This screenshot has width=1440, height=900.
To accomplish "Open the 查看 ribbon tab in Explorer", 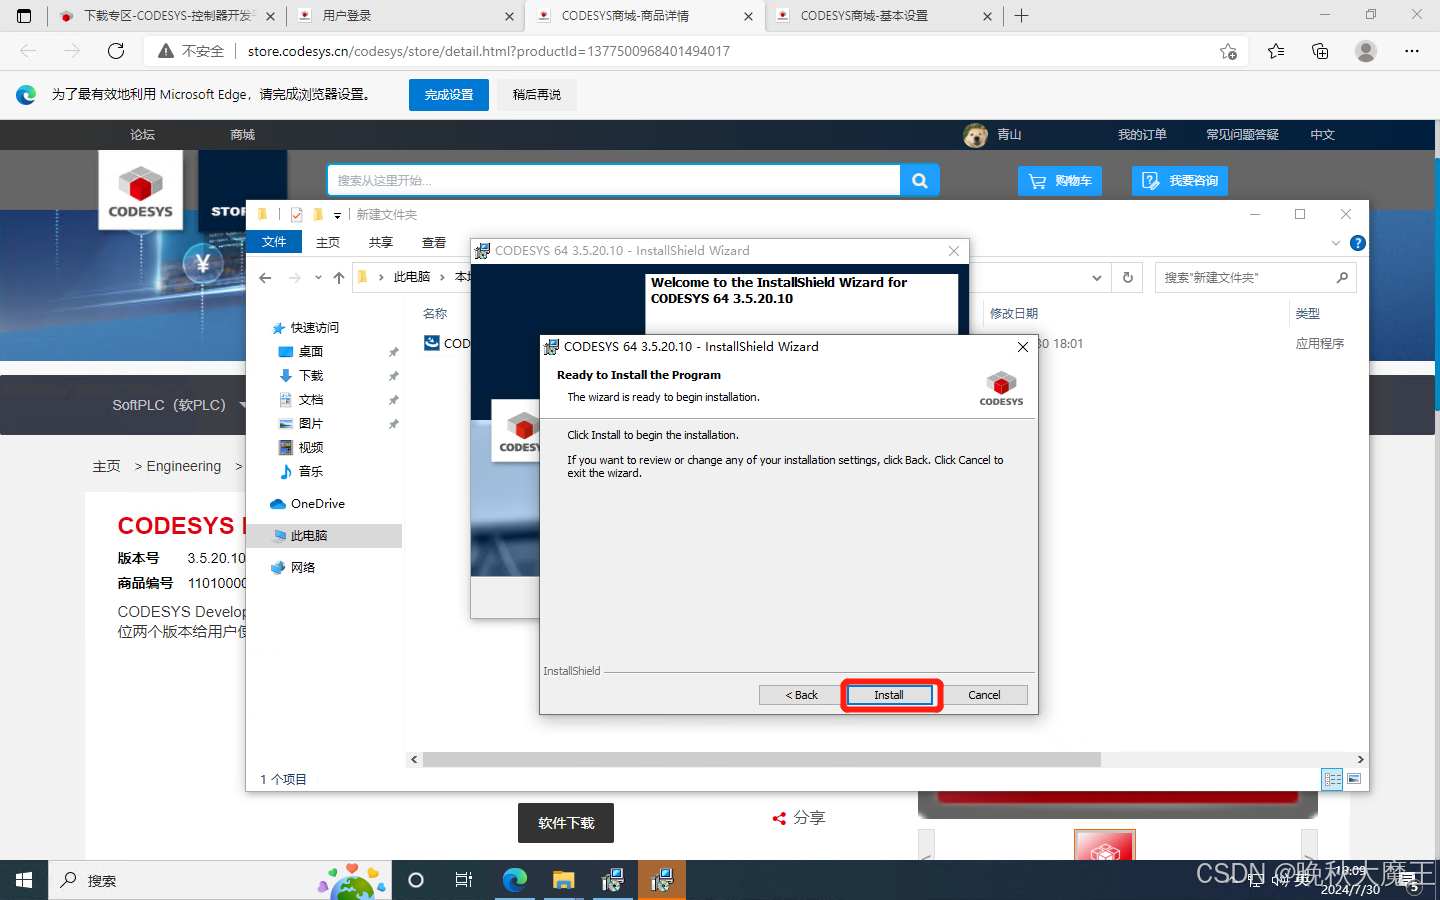I will (x=434, y=242).
